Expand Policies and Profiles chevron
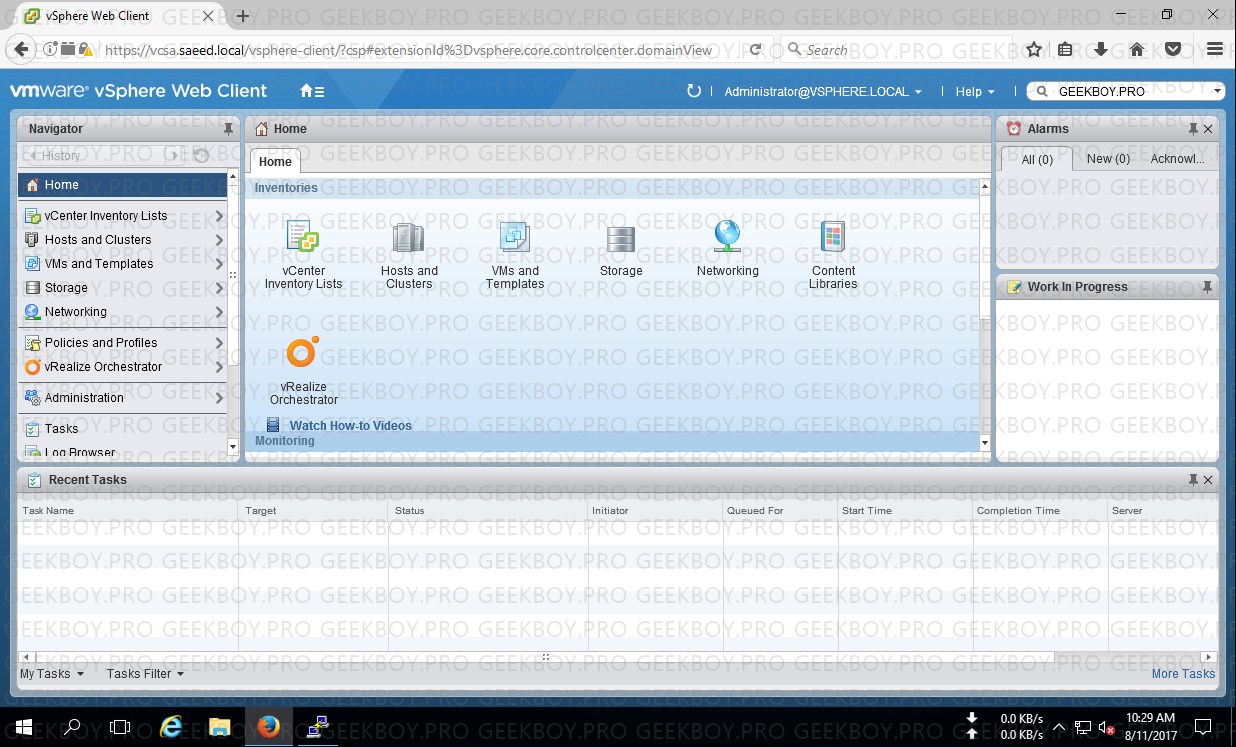This screenshot has width=1236, height=747. pyautogui.click(x=219, y=343)
